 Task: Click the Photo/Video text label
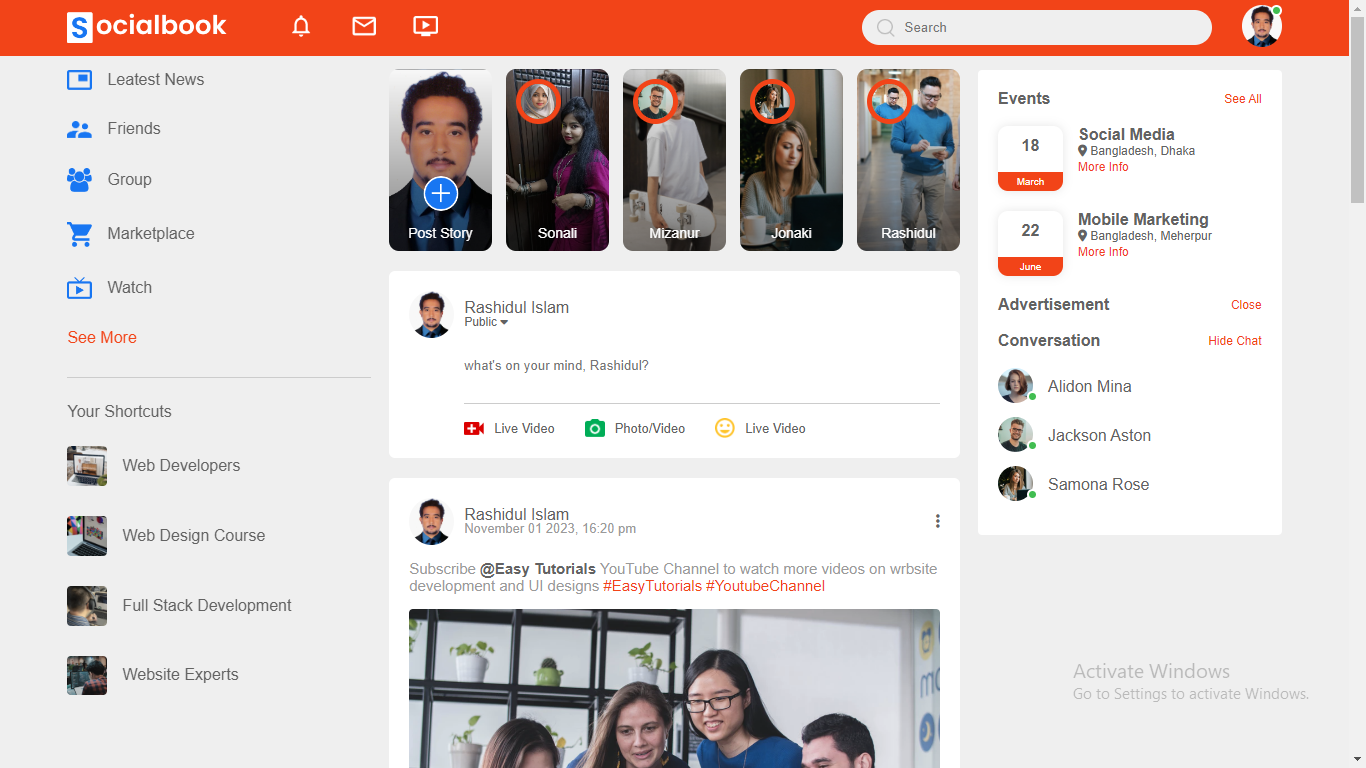650,428
